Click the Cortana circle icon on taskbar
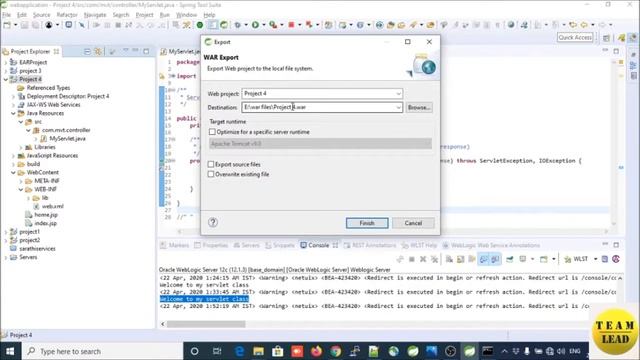This screenshot has height=360, width=640. pos(195,351)
